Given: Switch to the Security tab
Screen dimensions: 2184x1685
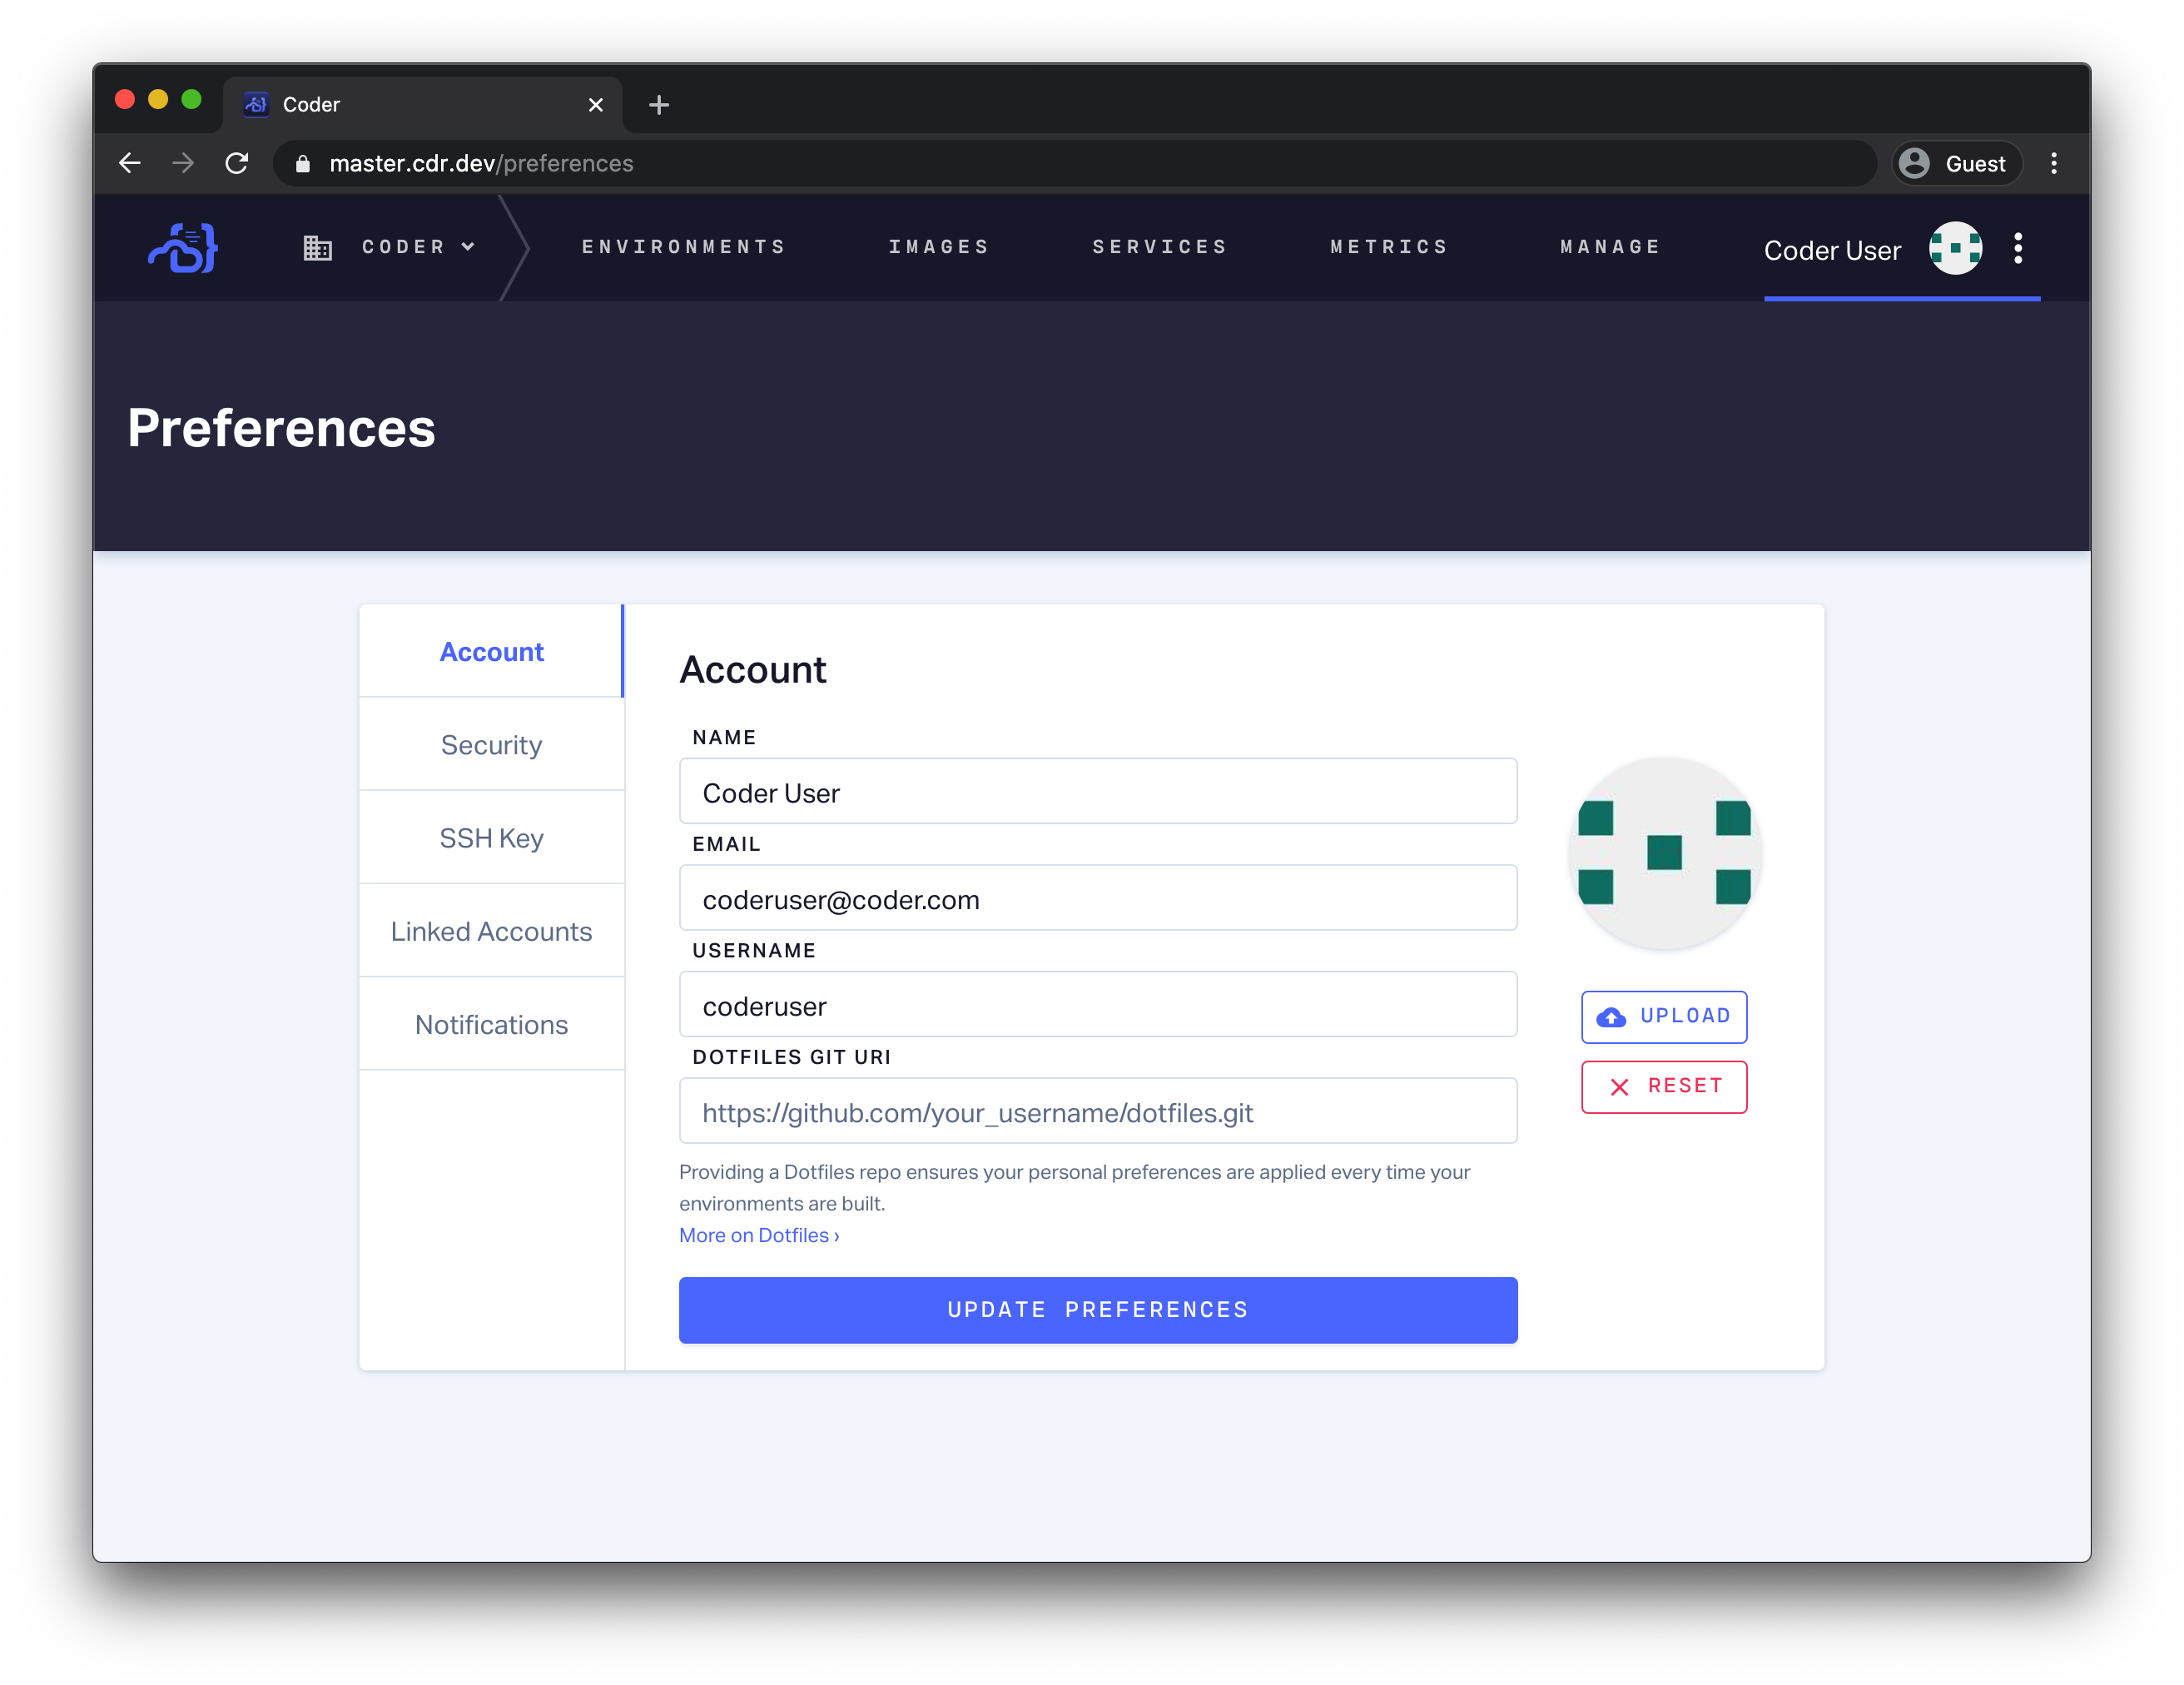Looking at the screenshot, I should [x=491, y=745].
